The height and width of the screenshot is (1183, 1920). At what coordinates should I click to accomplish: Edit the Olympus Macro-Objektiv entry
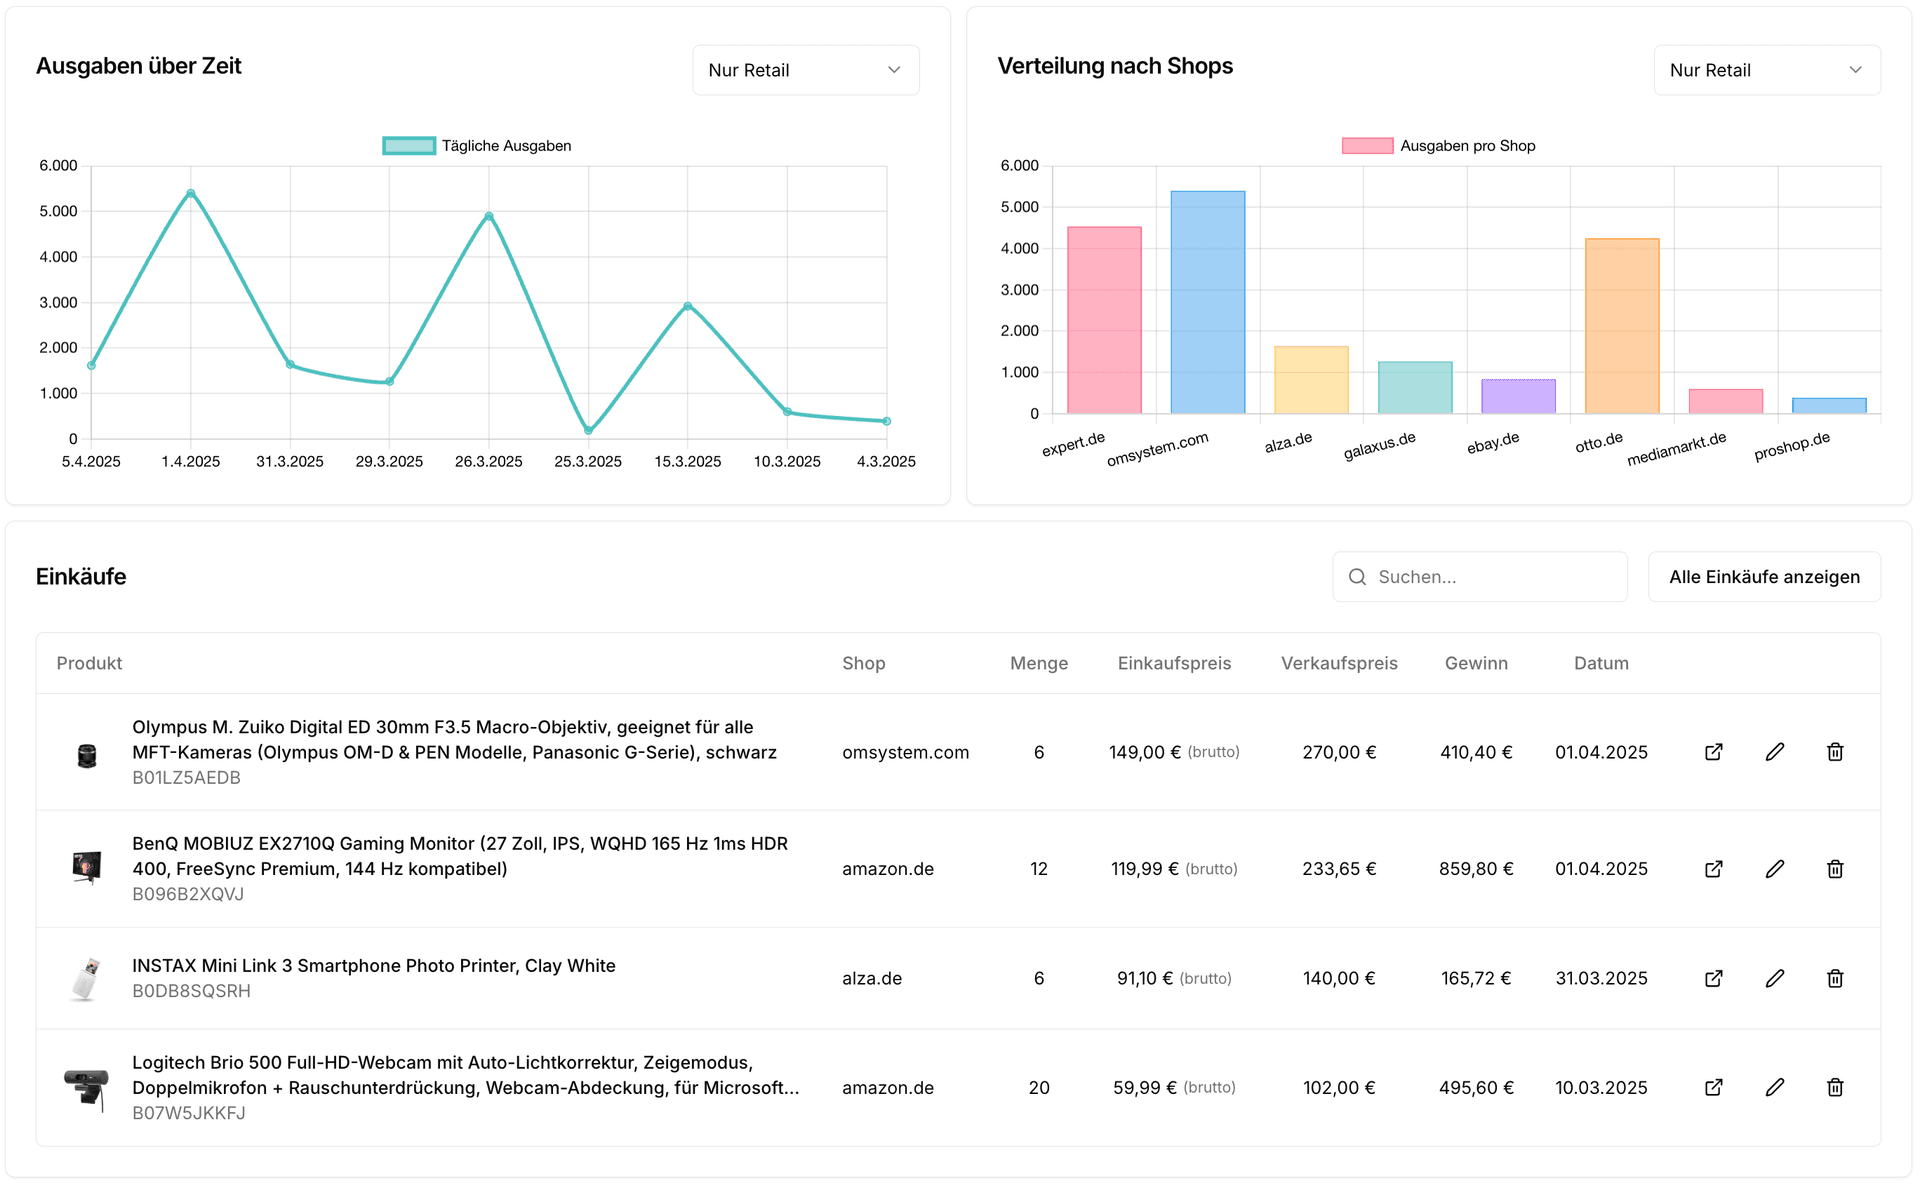[1775, 752]
